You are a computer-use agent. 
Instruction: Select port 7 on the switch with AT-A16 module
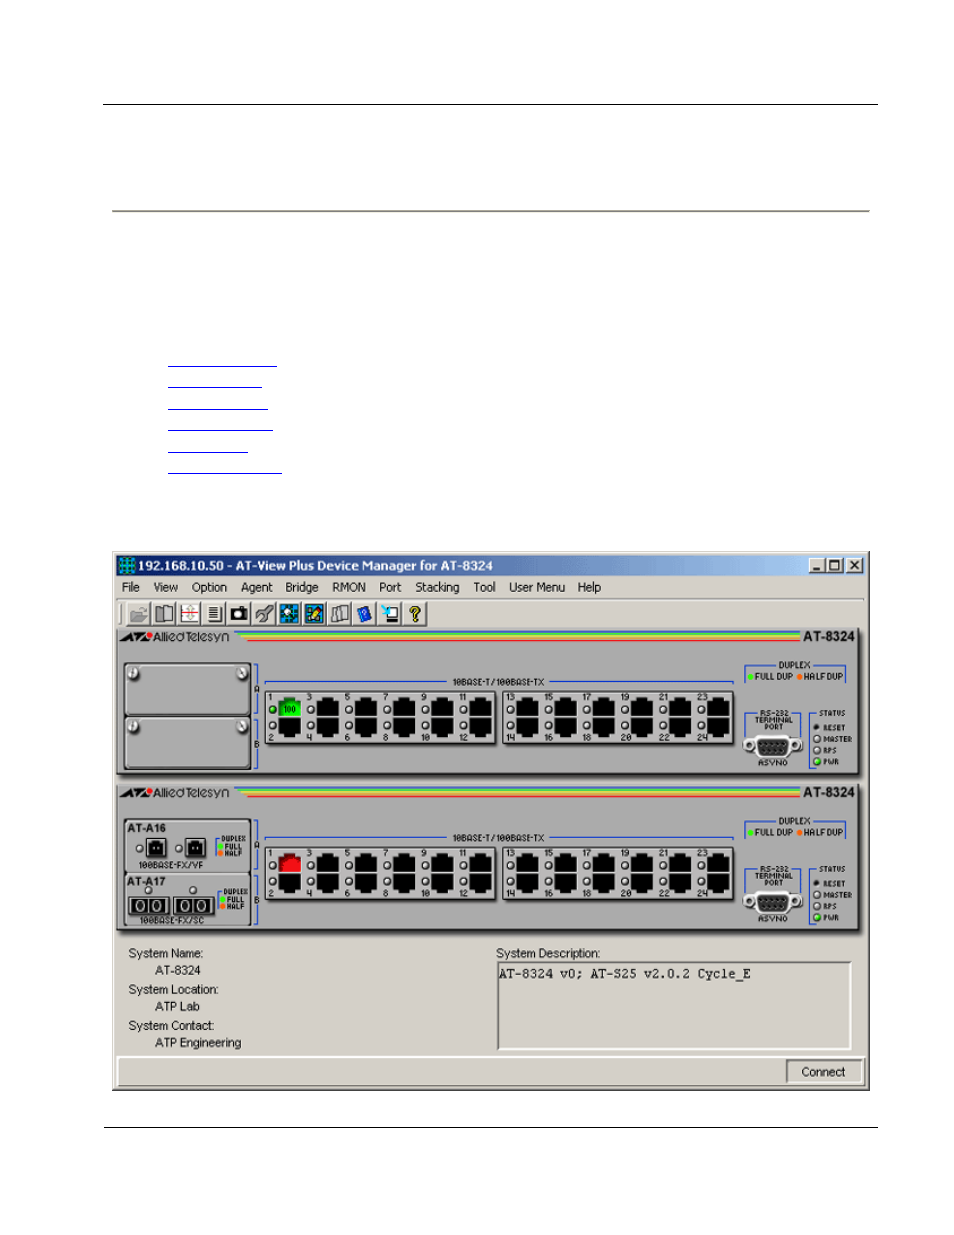tap(403, 864)
